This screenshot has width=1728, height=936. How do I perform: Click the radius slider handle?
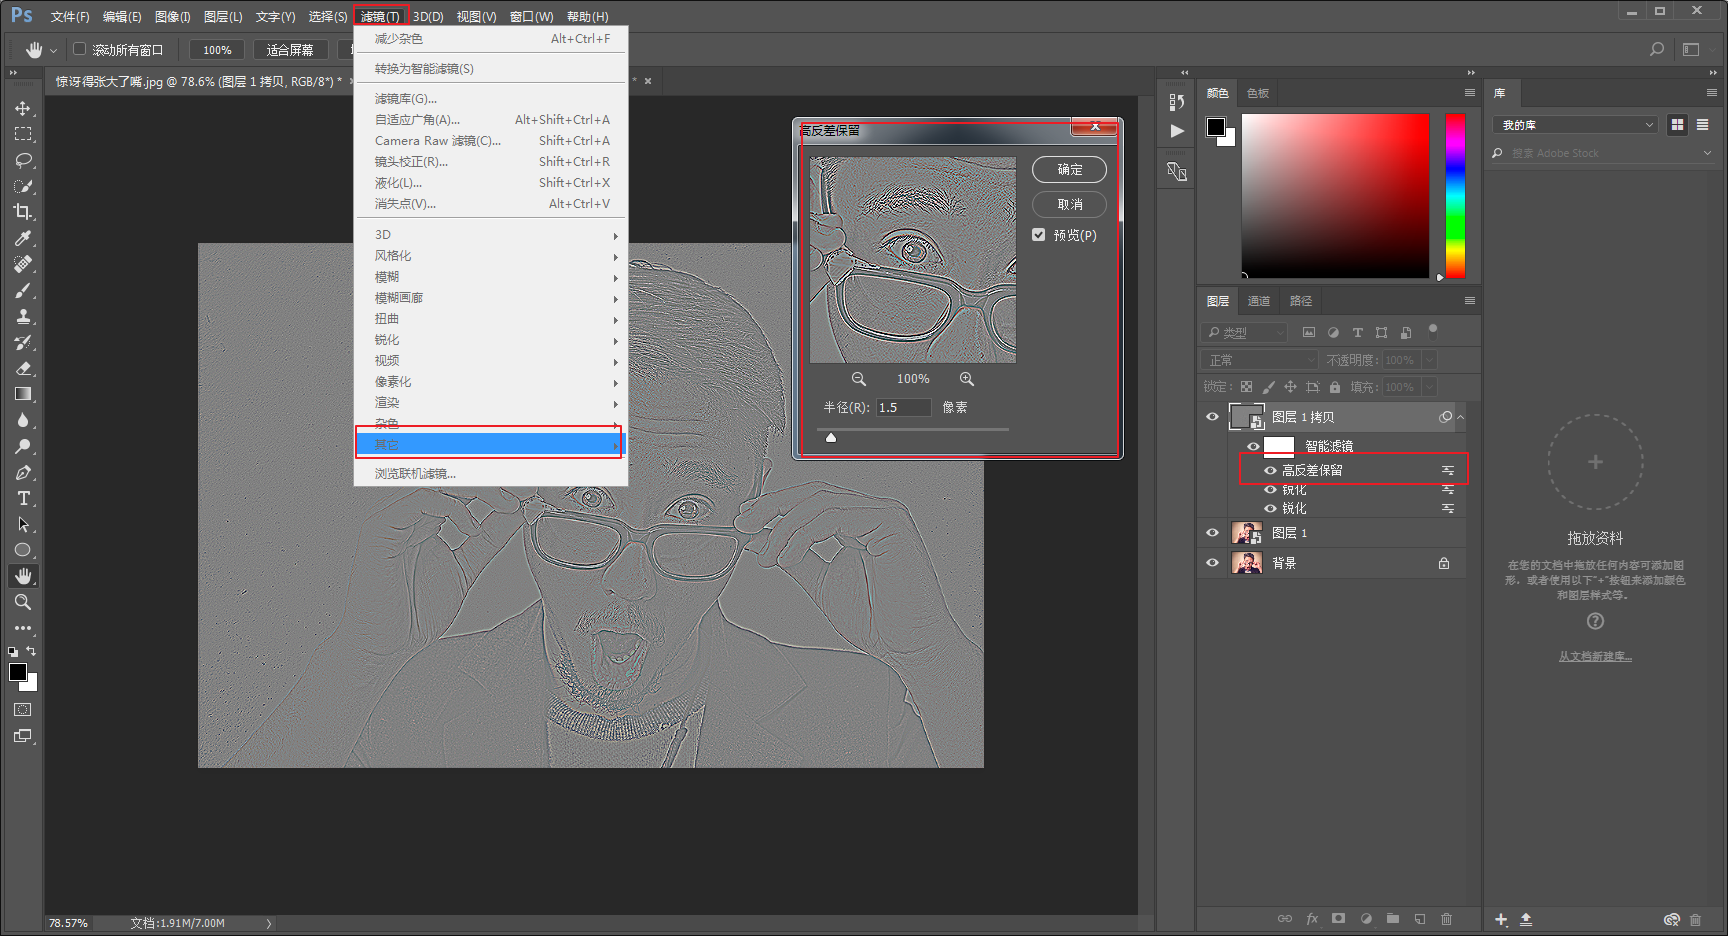[x=830, y=437]
